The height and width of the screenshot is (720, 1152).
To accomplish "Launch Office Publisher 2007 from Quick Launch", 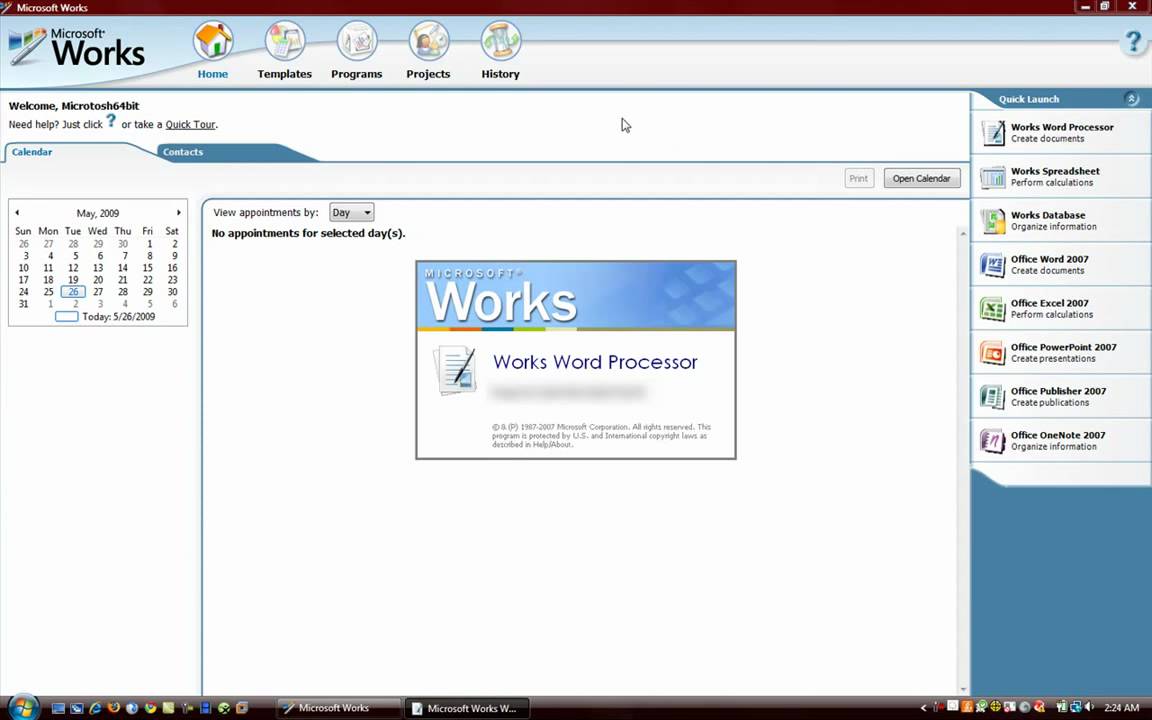I will click(1061, 397).
